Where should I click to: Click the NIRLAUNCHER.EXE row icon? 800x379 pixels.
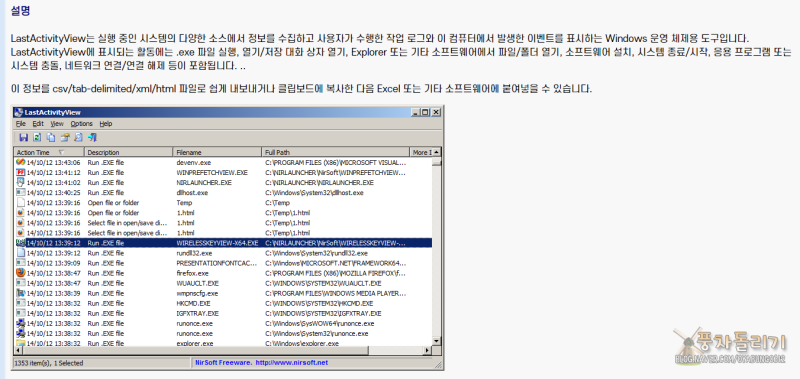coord(20,182)
